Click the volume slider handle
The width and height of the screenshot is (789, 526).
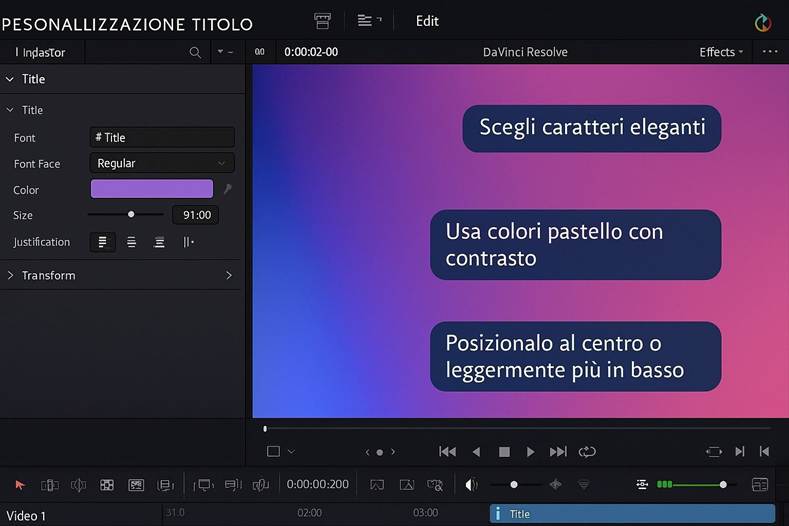coord(514,485)
